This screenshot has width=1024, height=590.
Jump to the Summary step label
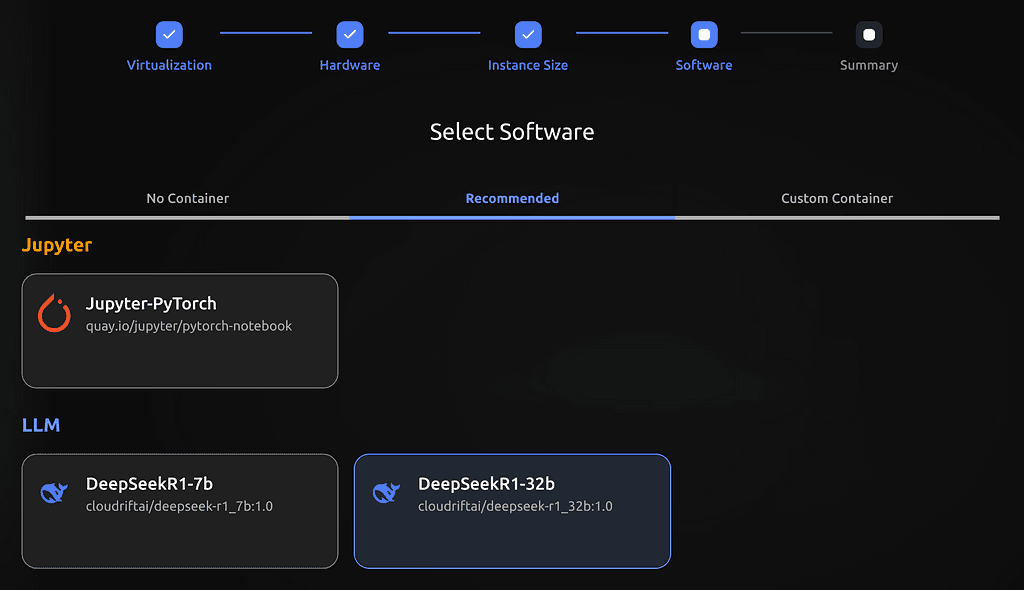pos(869,65)
